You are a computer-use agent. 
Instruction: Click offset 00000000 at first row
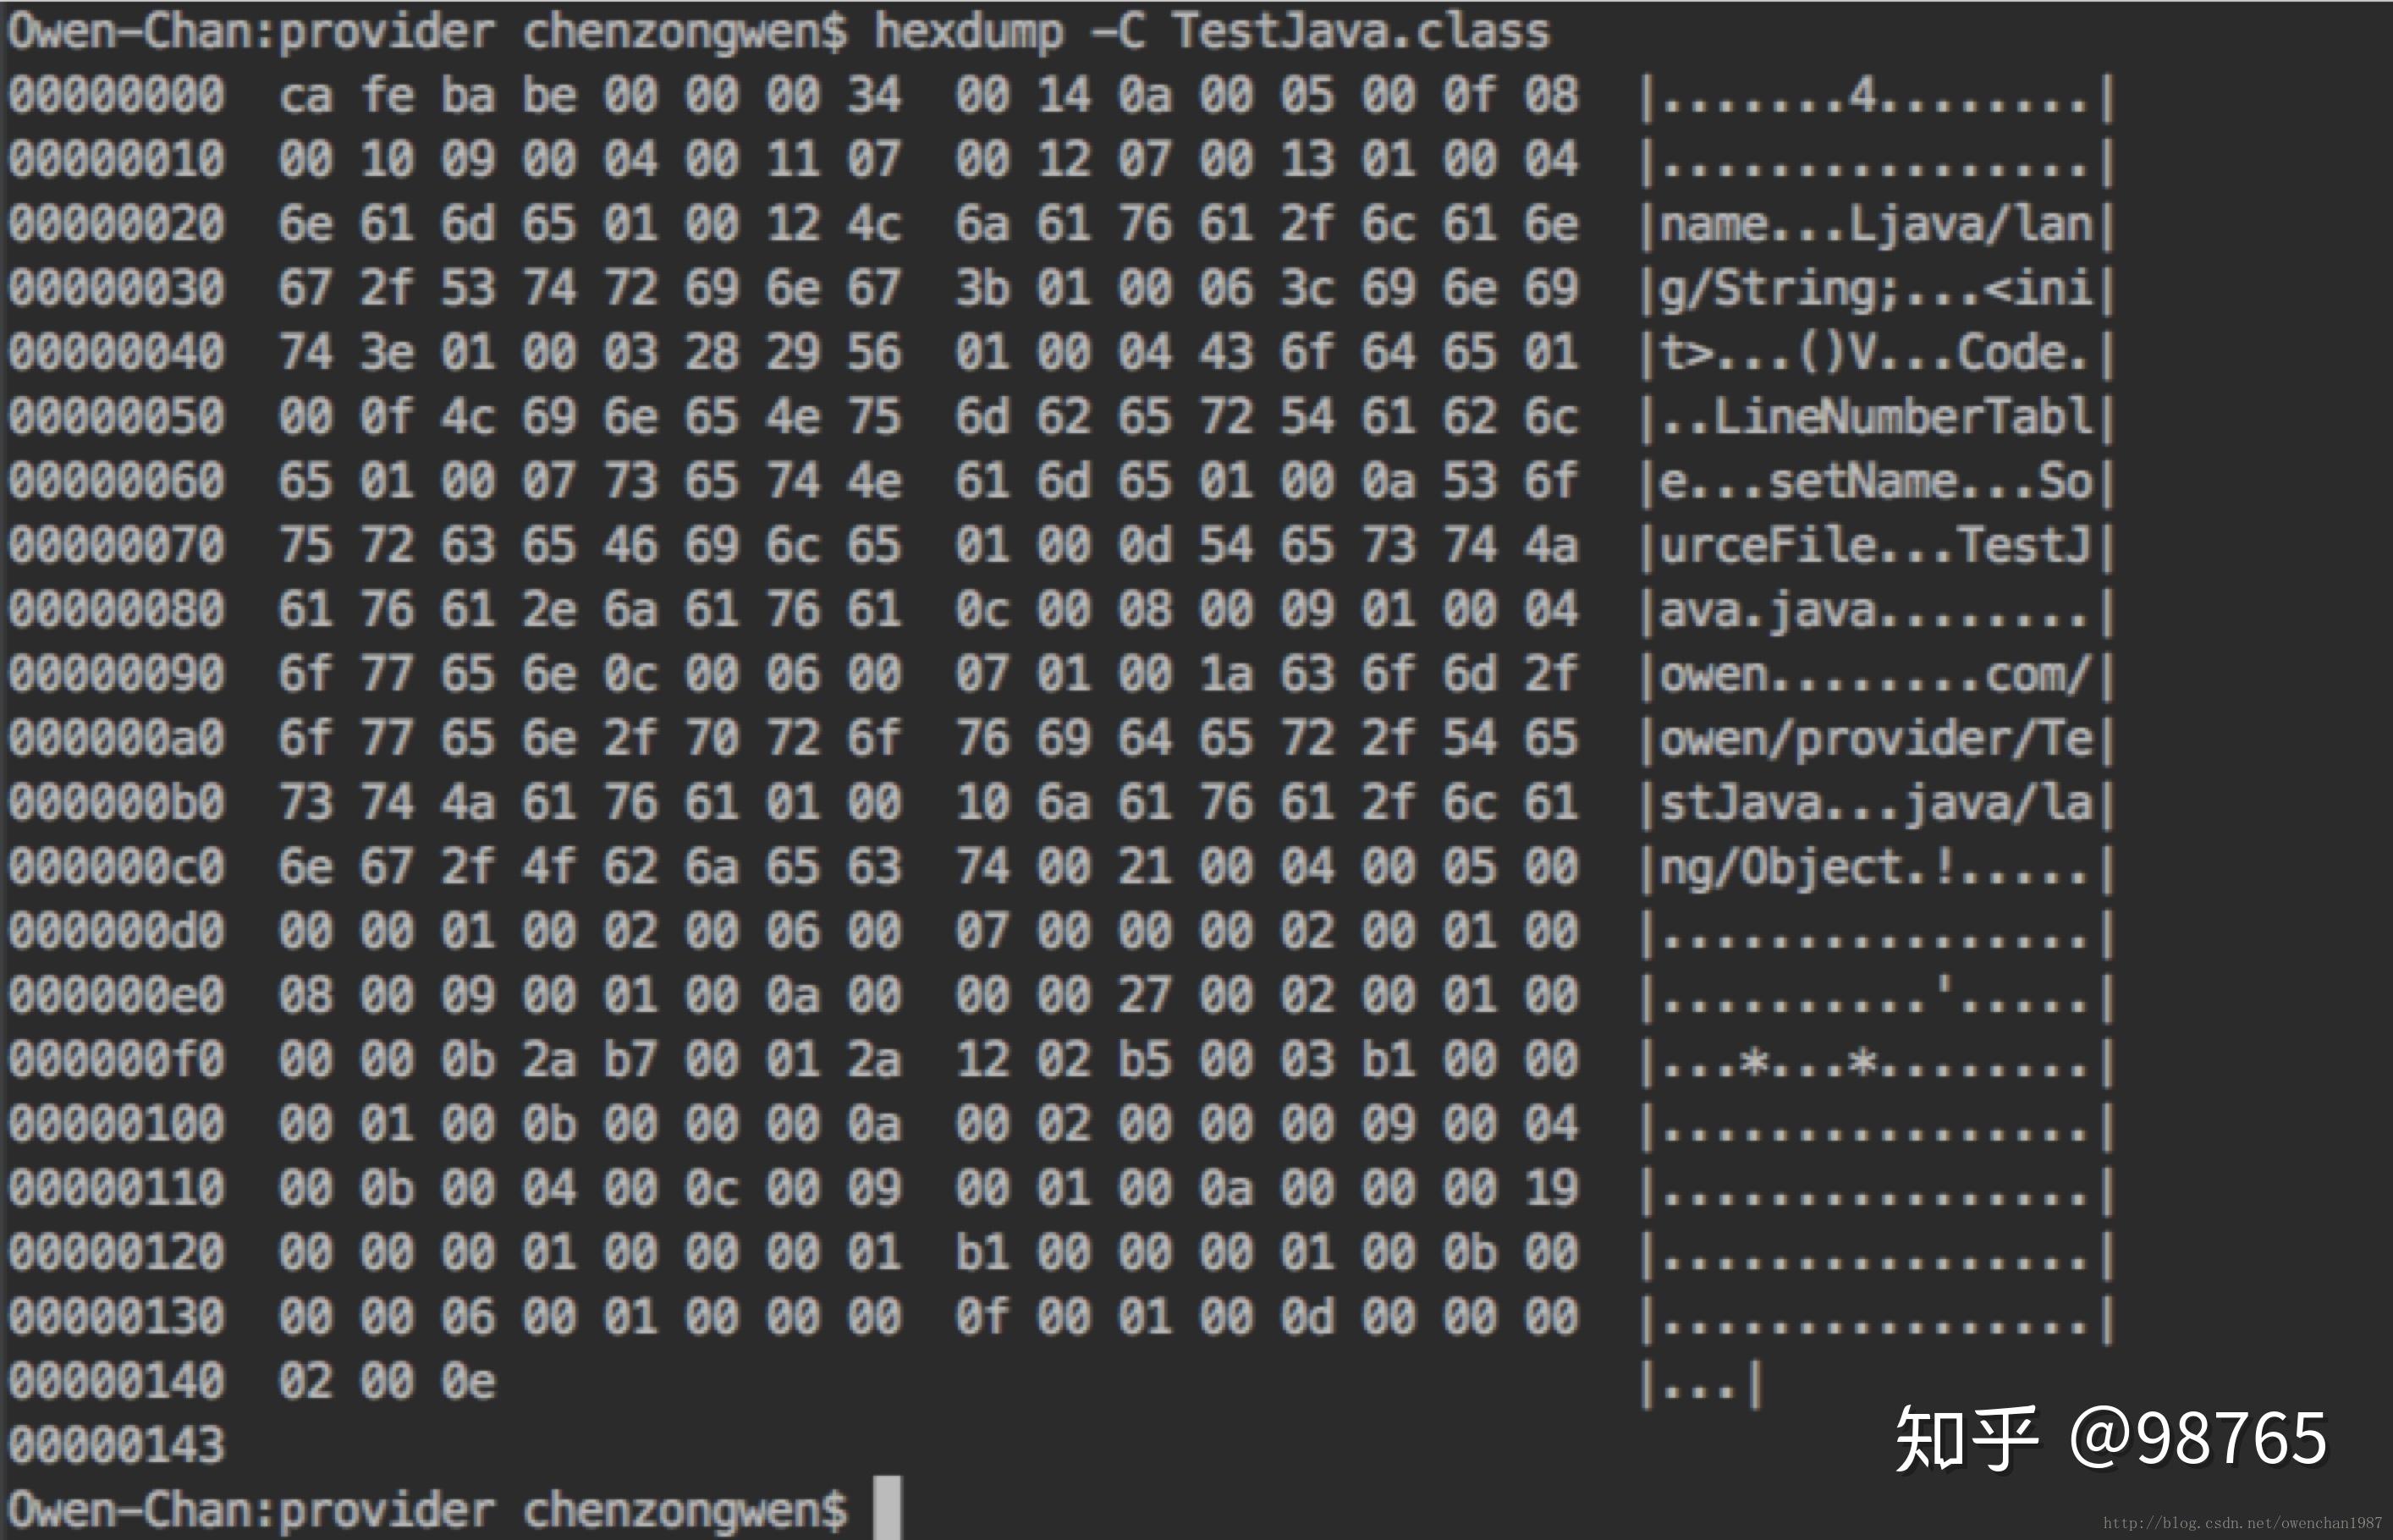(x=117, y=96)
